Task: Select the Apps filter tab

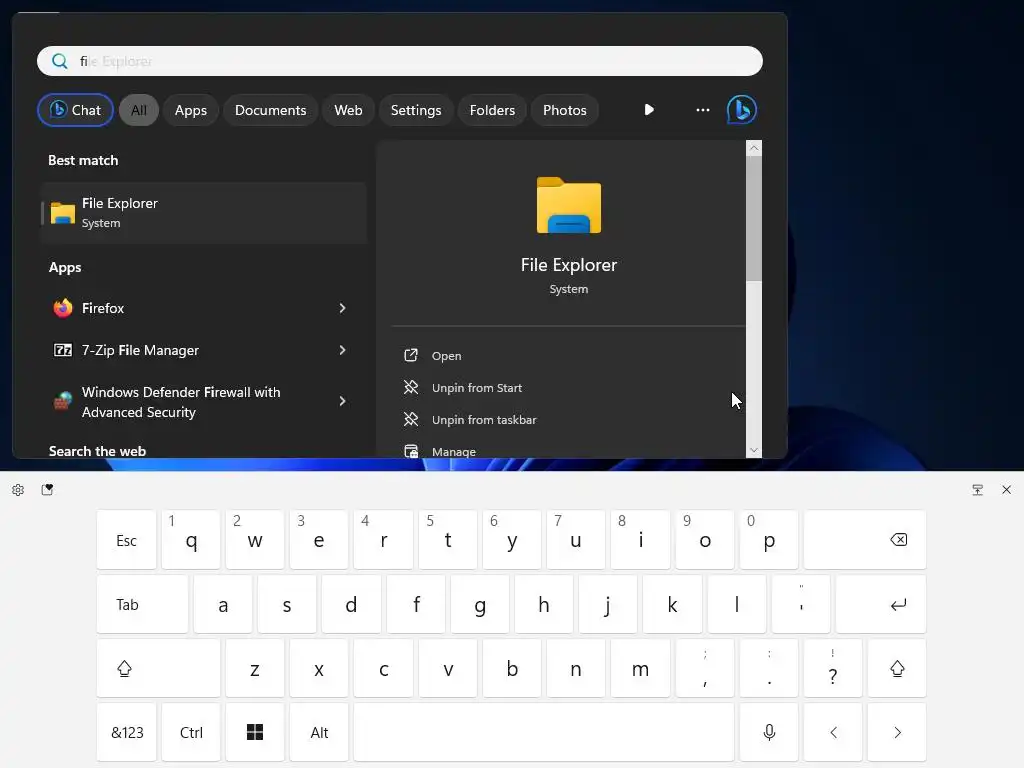Action: click(191, 110)
